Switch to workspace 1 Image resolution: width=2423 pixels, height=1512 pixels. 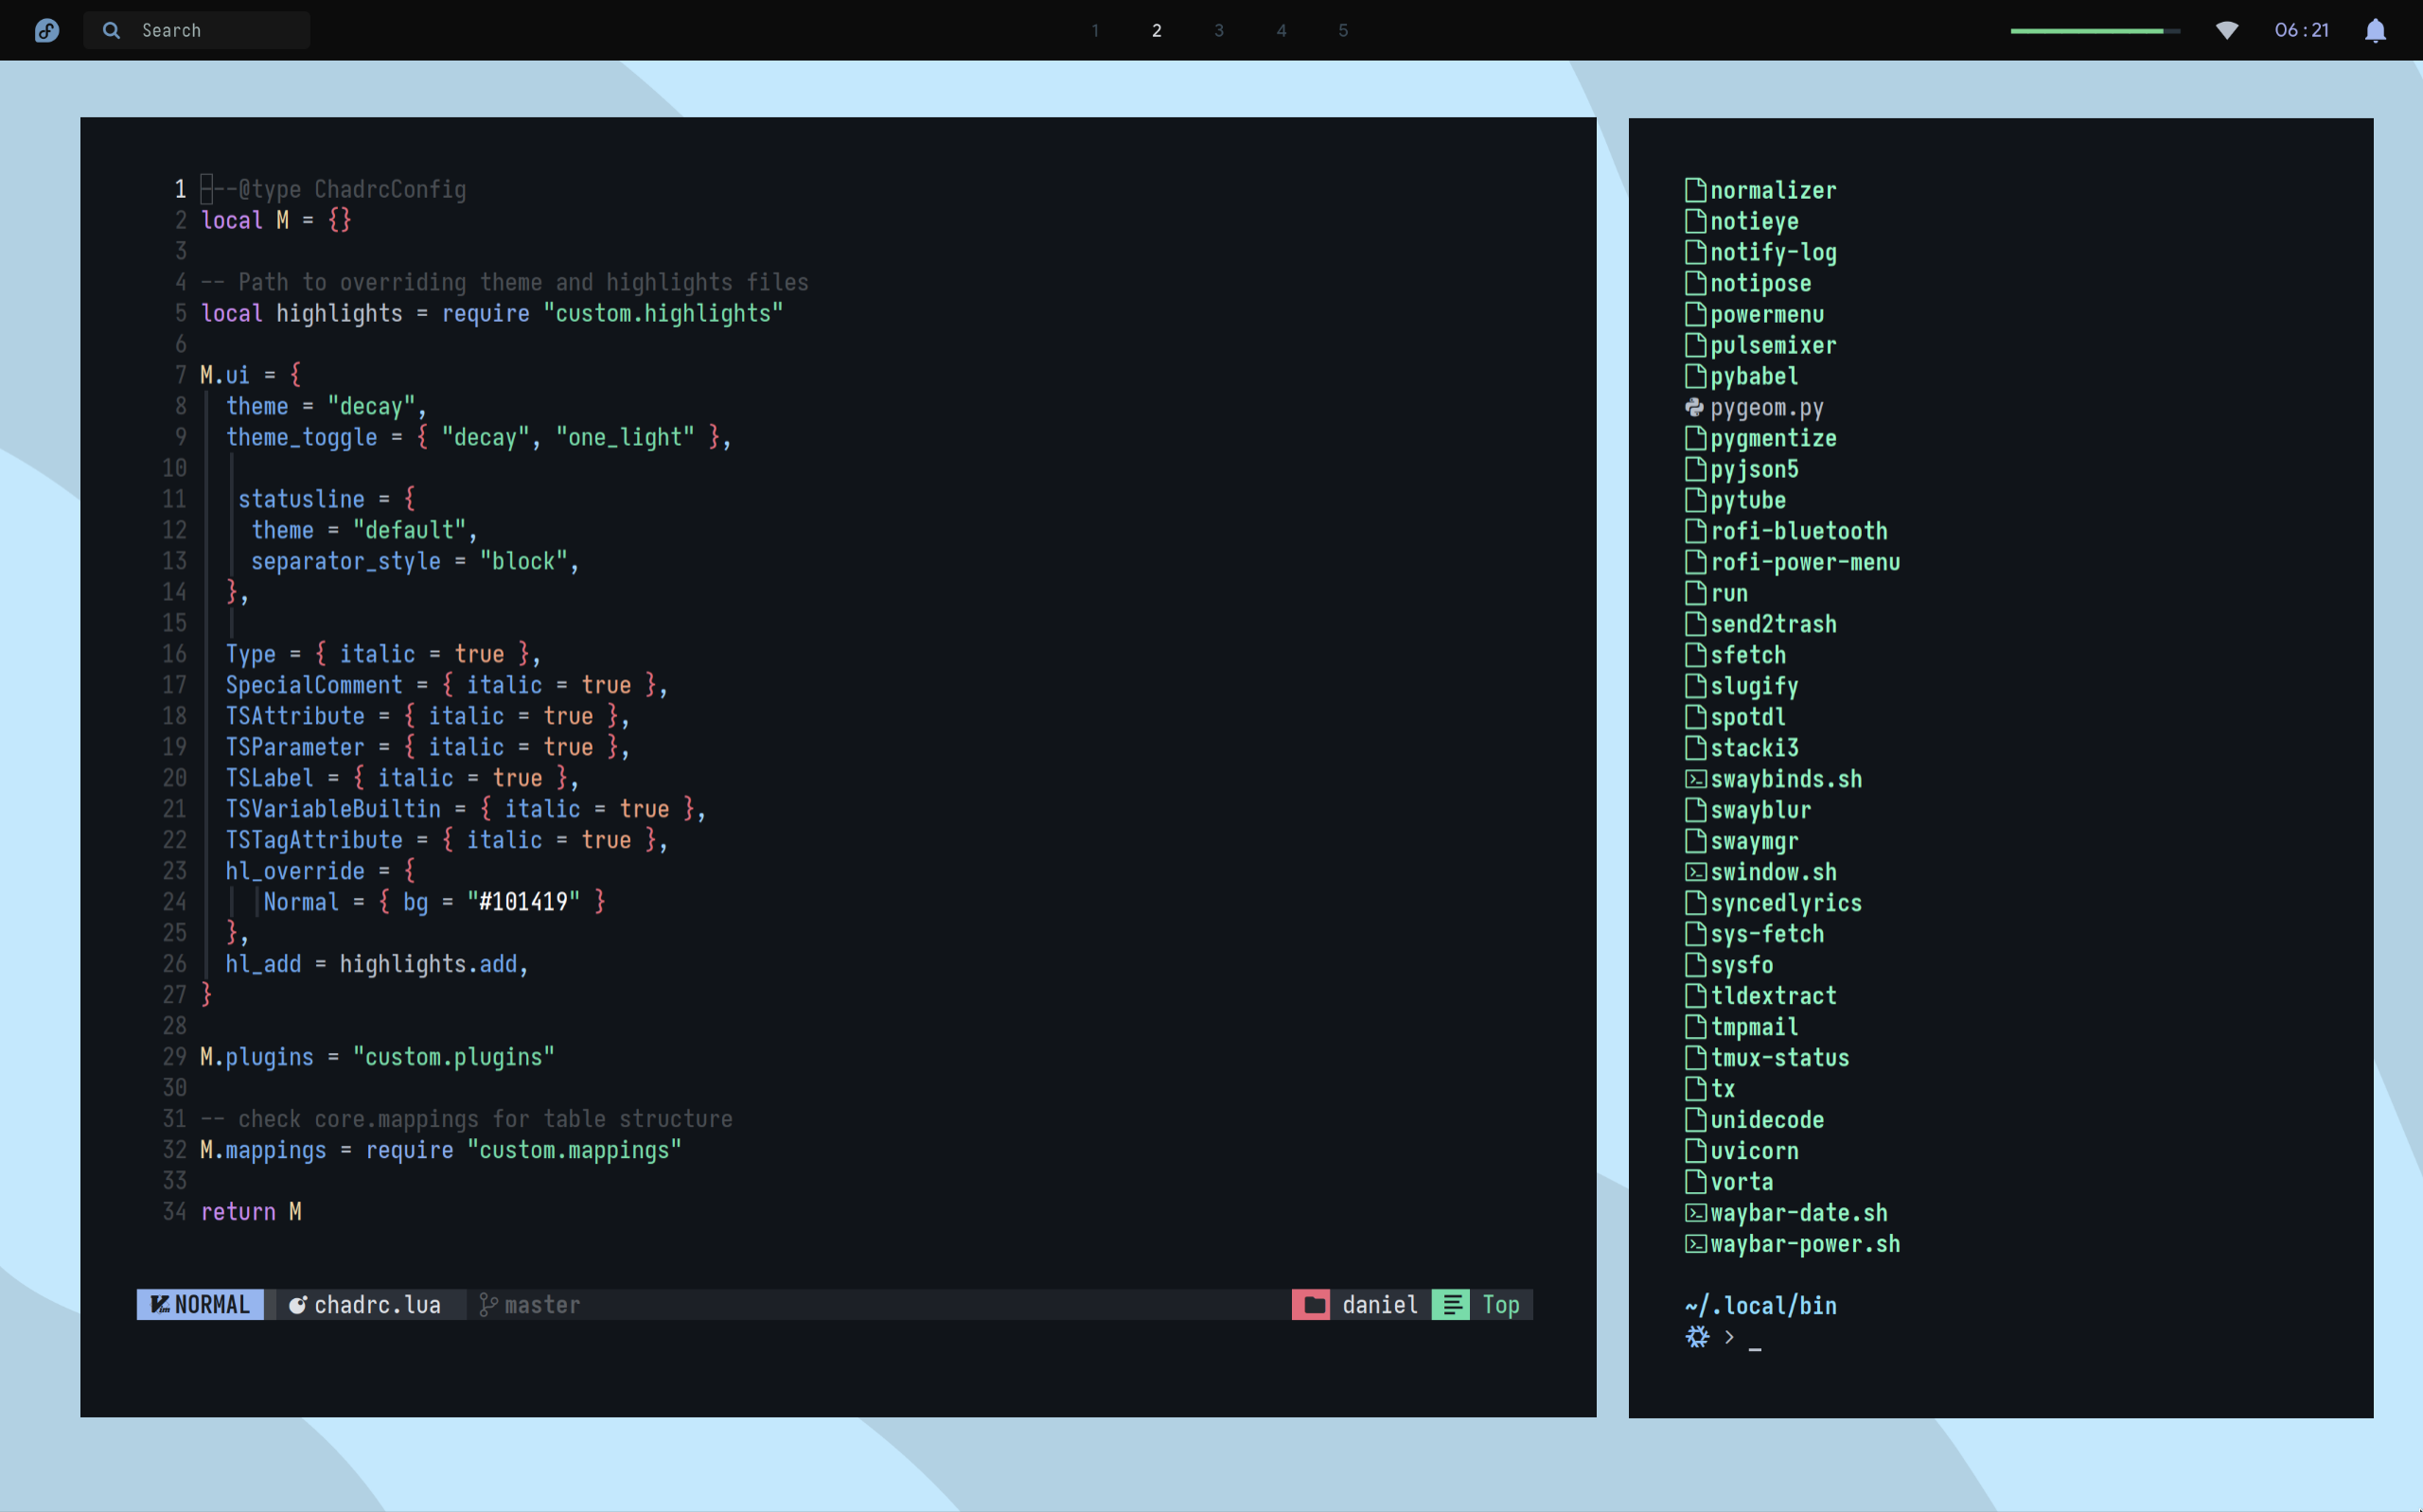pos(1095,30)
